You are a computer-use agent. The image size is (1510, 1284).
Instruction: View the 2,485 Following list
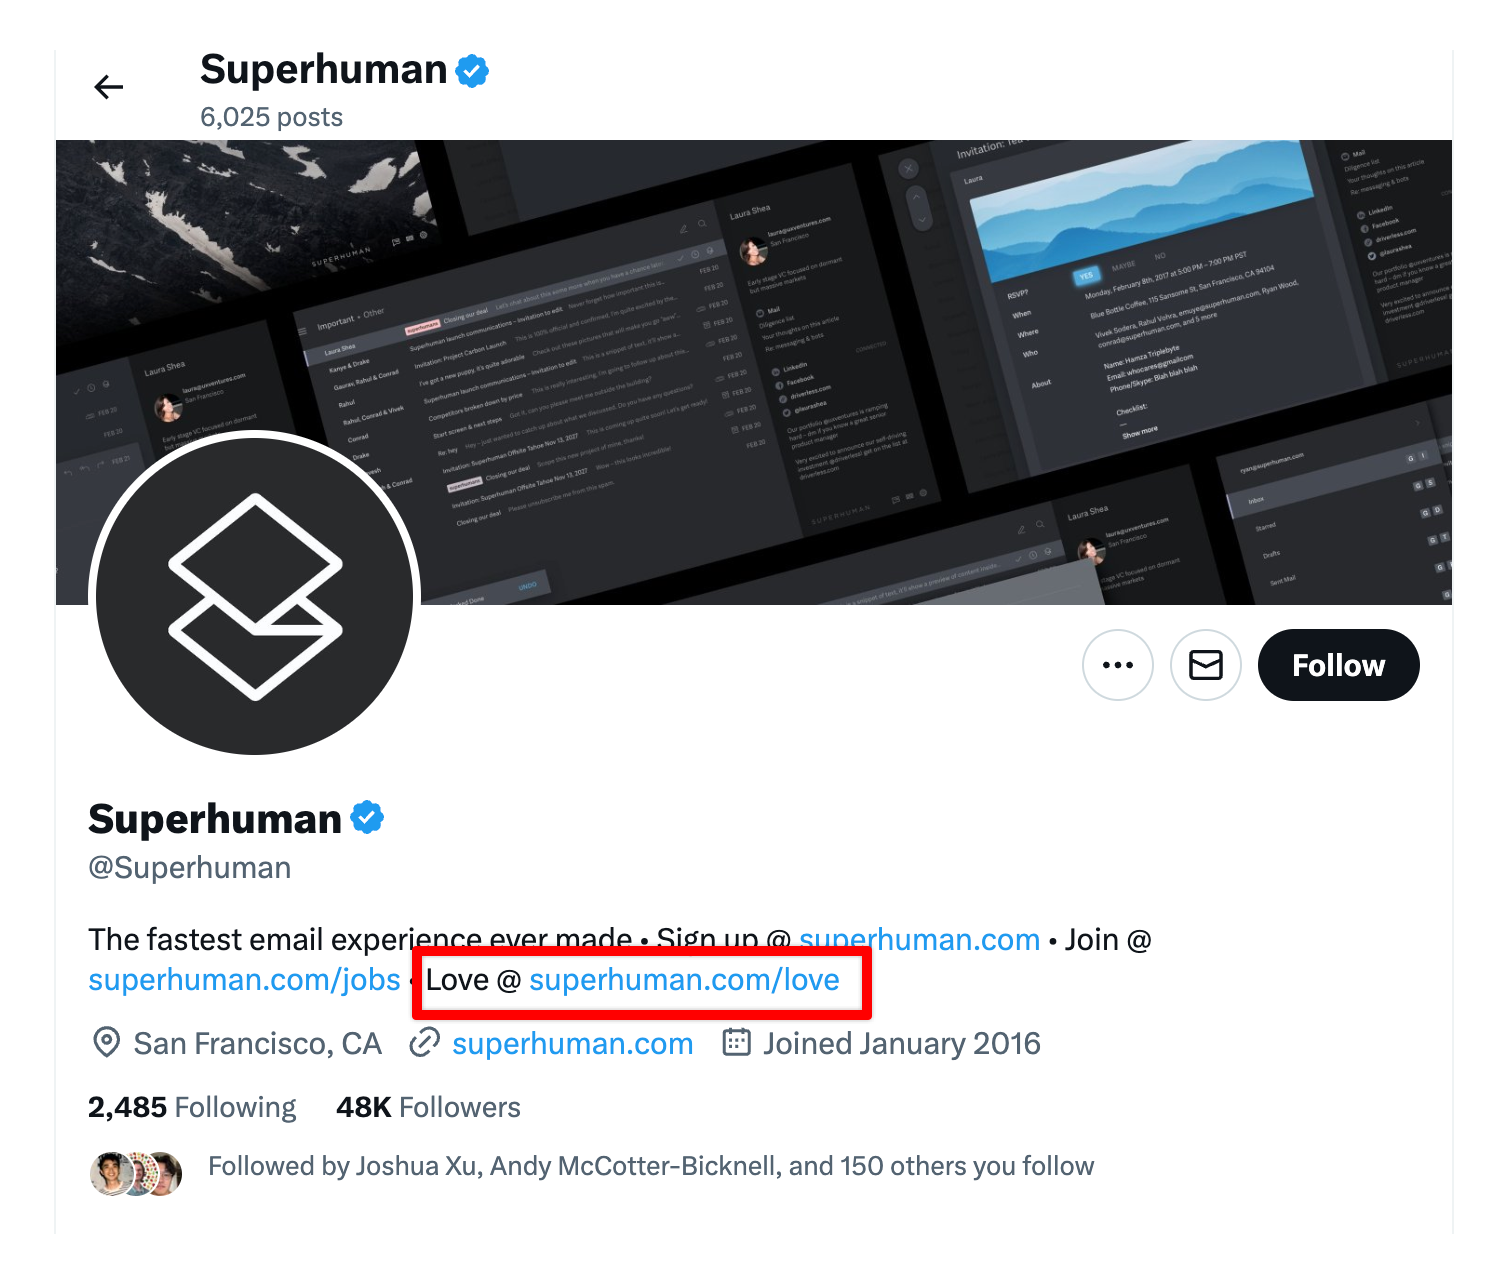[x=192, y=1108]
